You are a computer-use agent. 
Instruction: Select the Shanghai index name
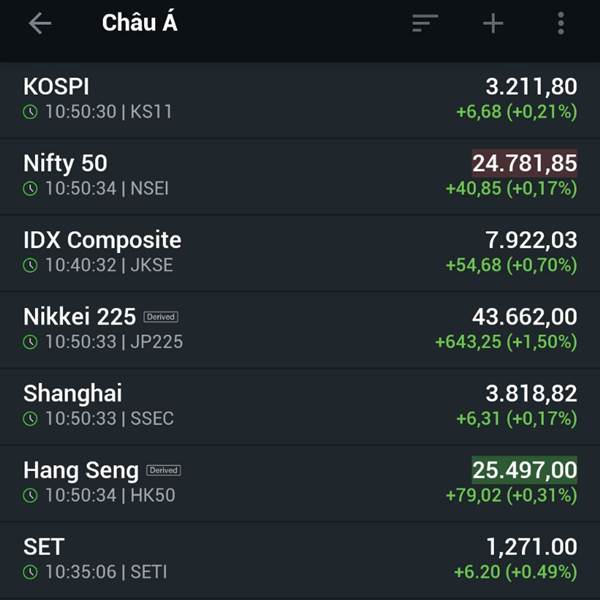[x=73, y=393]
